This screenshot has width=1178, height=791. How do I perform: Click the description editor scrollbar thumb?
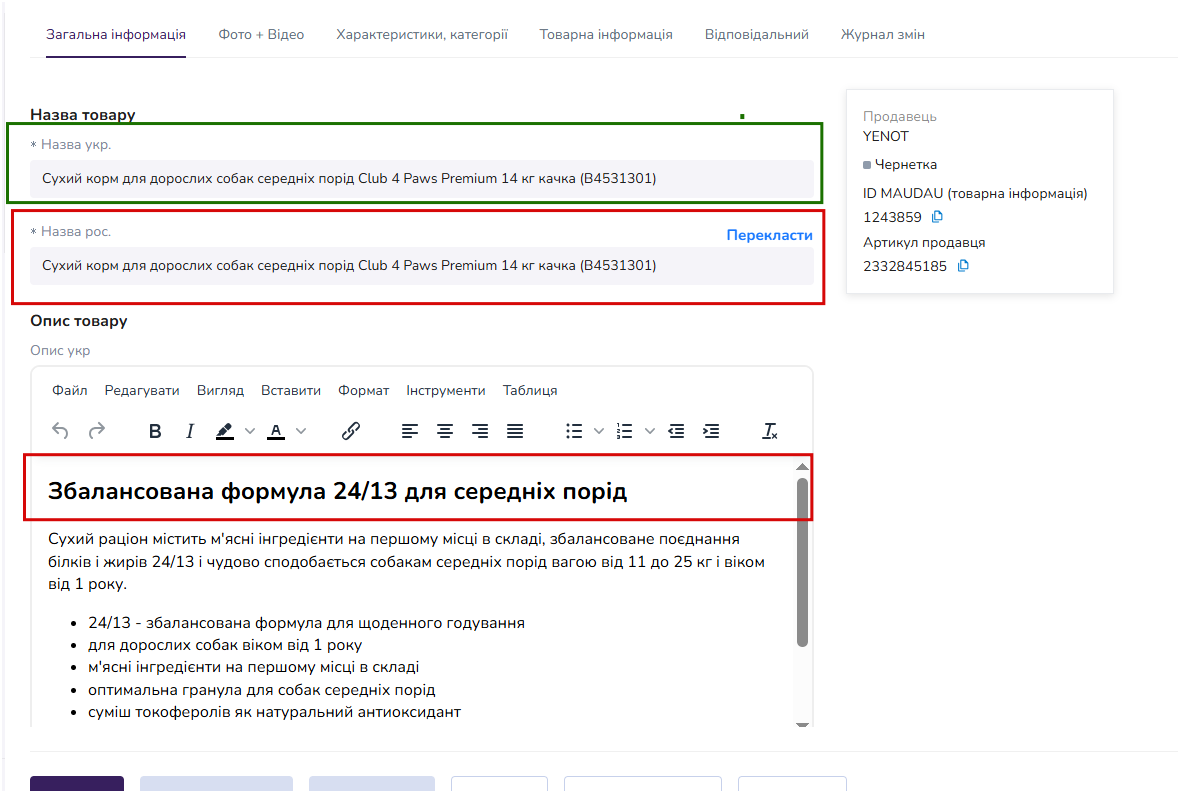(802, 562)
